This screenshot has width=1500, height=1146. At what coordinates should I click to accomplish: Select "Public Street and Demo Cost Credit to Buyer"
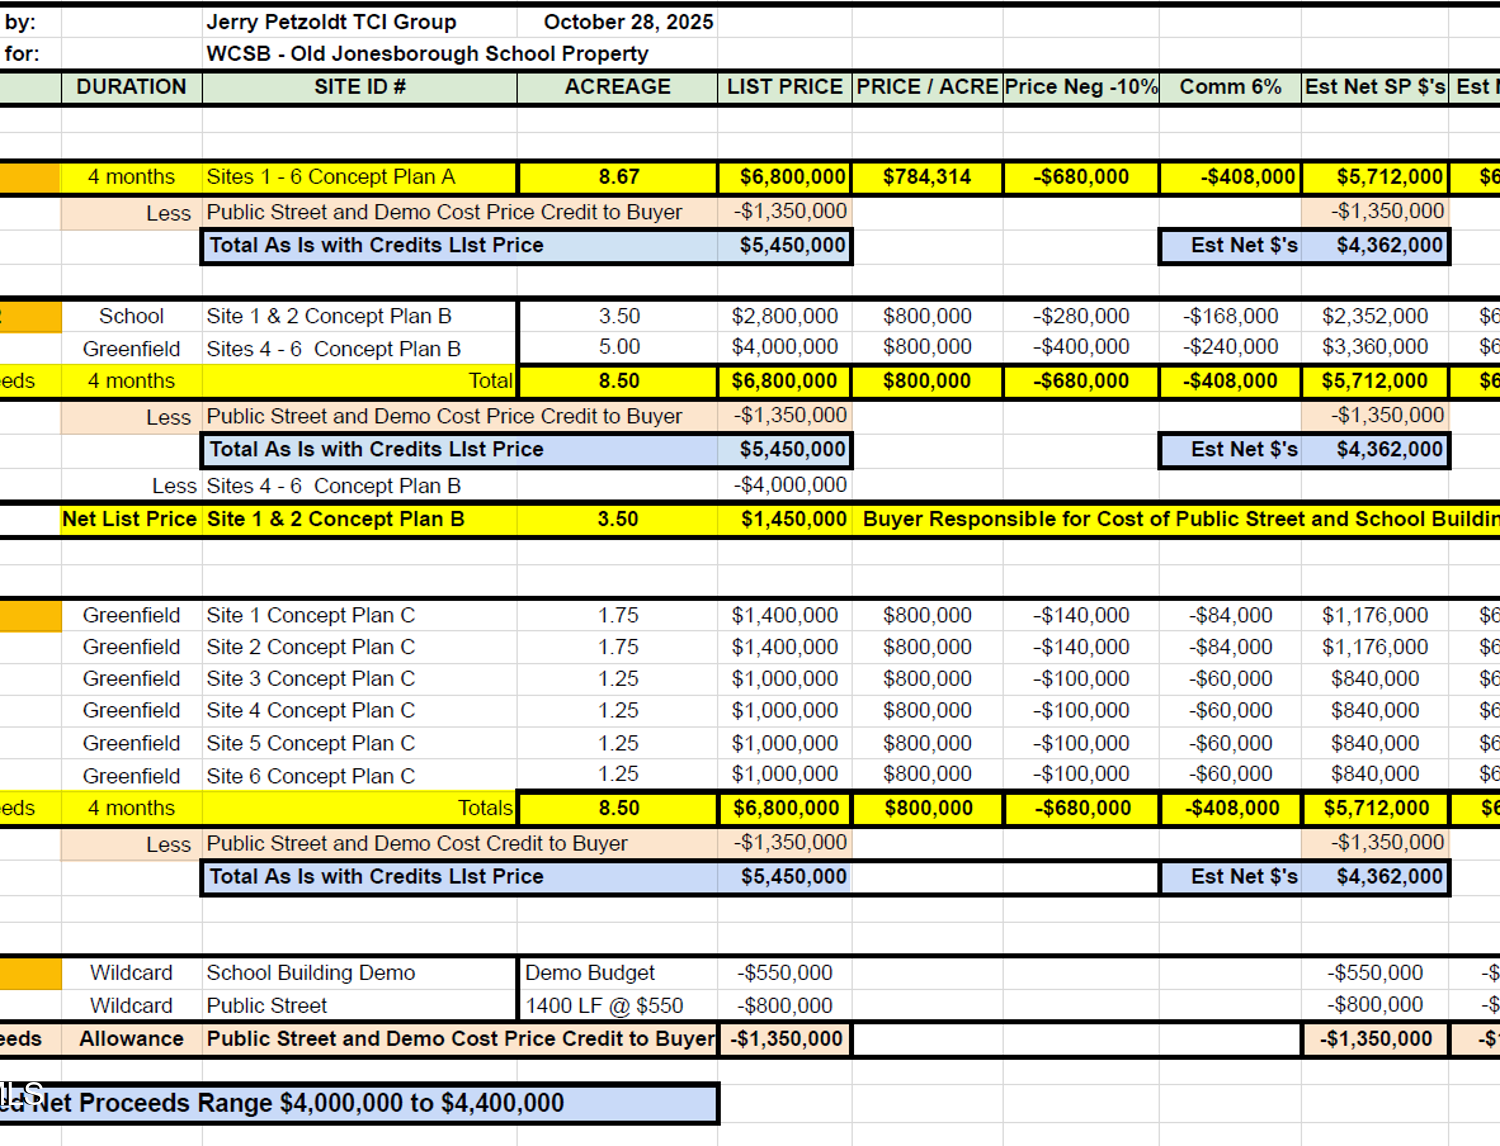tap(417, 843)
